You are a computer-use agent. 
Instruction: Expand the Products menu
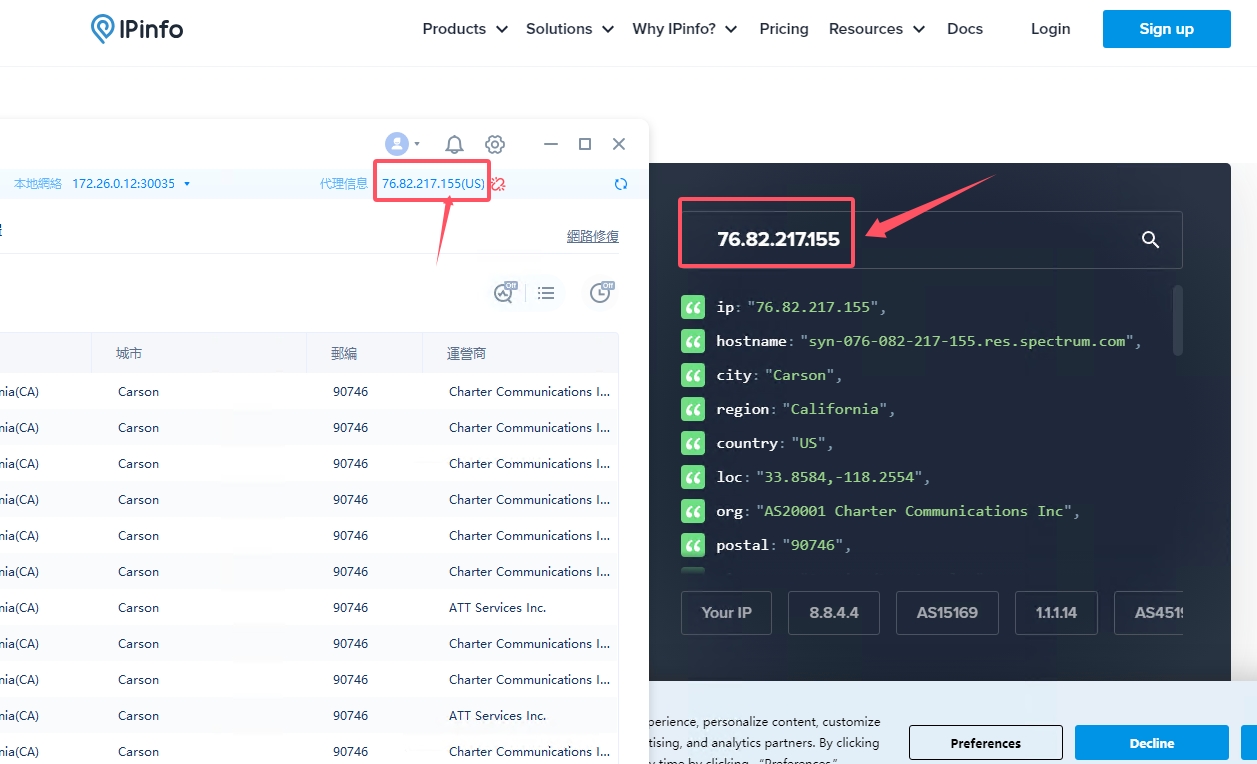coord(465,29)
